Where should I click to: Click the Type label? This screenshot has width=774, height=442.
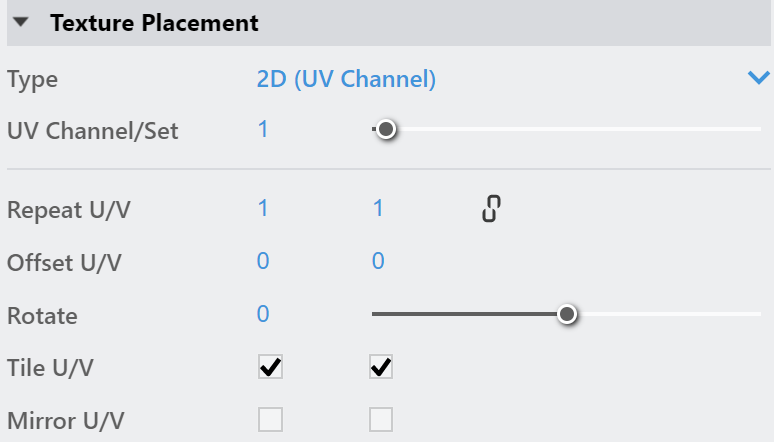tap(33, 80)
